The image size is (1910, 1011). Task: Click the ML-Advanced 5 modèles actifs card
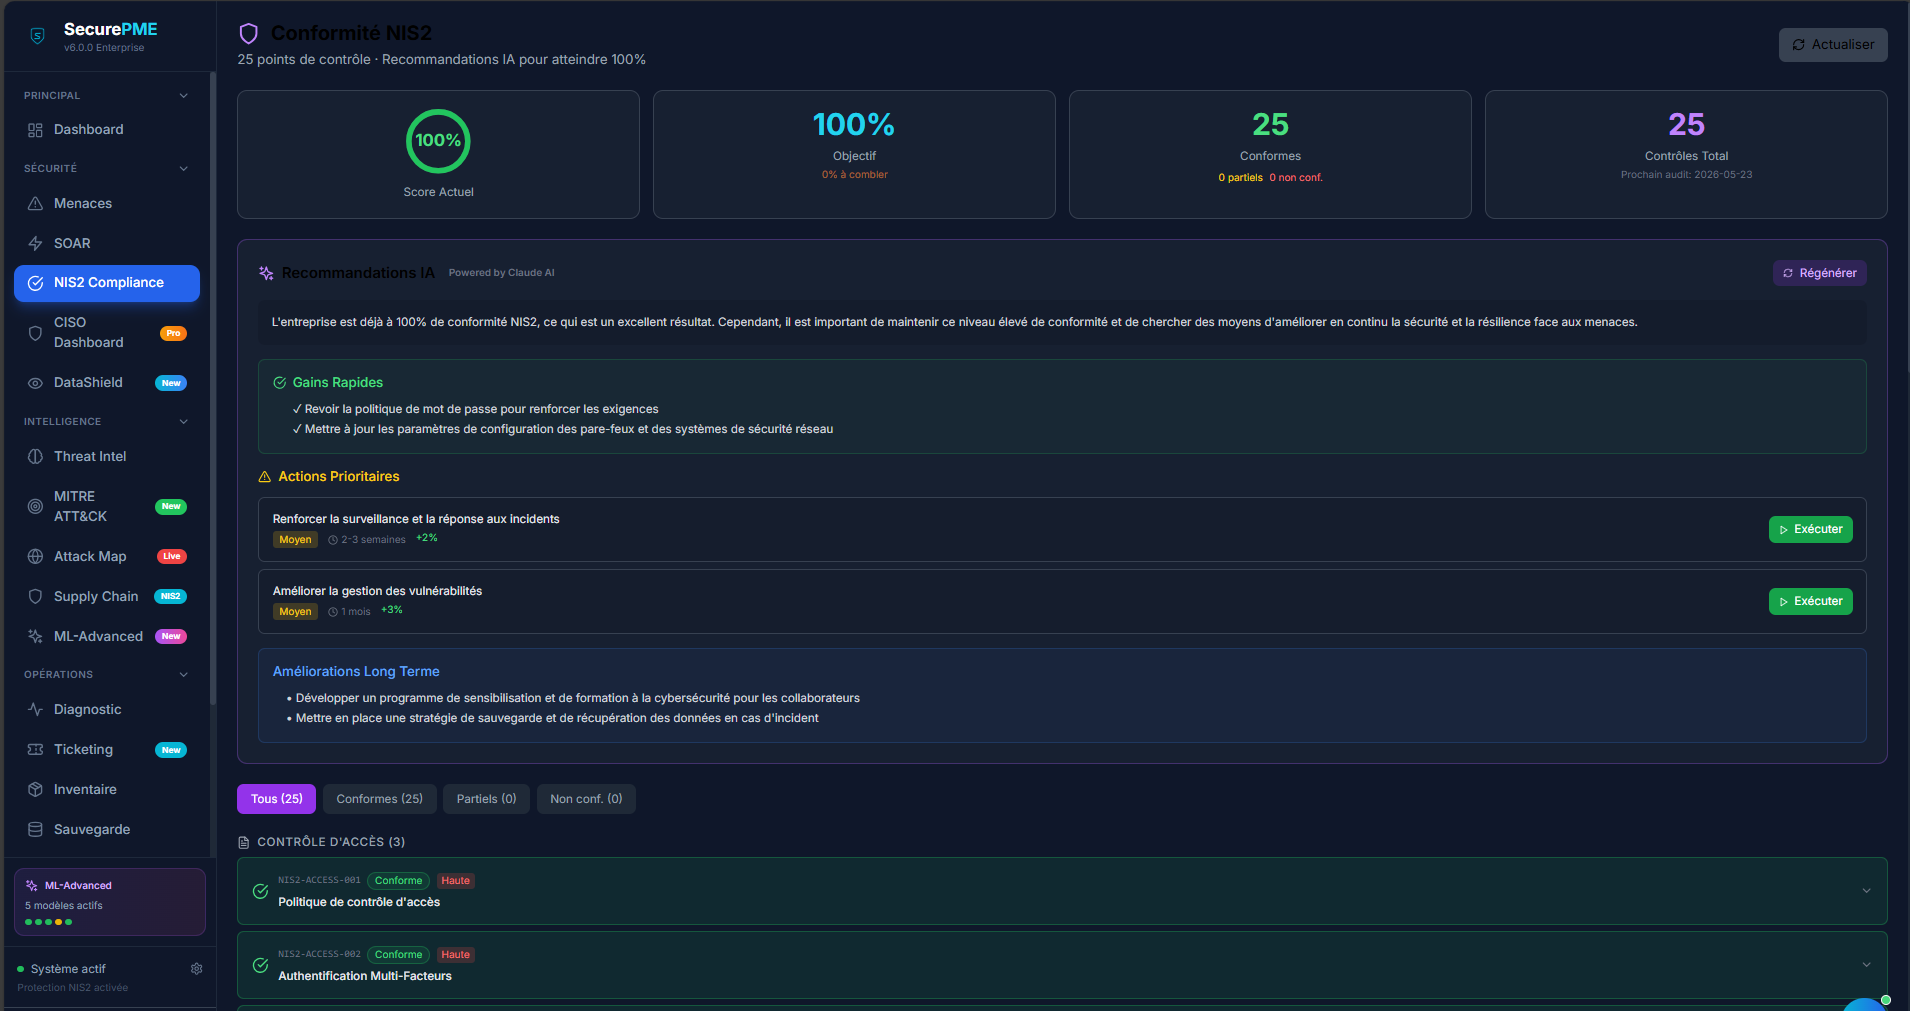[x=110, y=902]
